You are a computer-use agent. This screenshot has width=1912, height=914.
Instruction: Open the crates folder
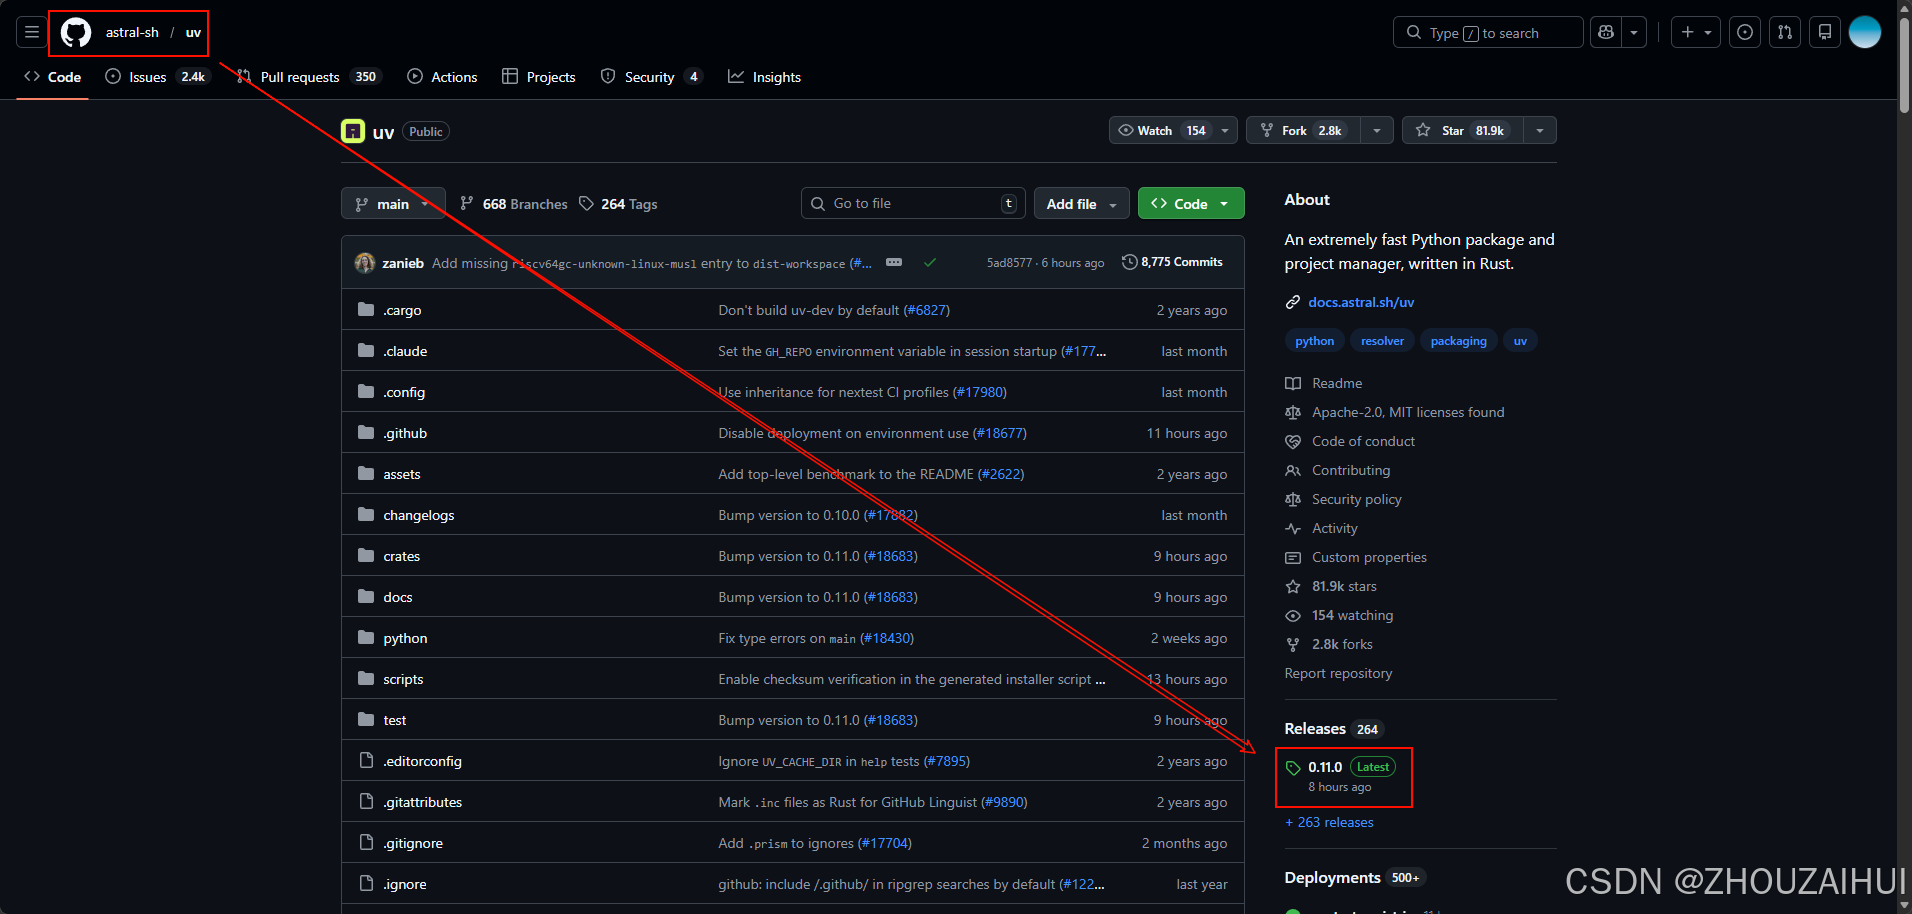tap(401, 556)
